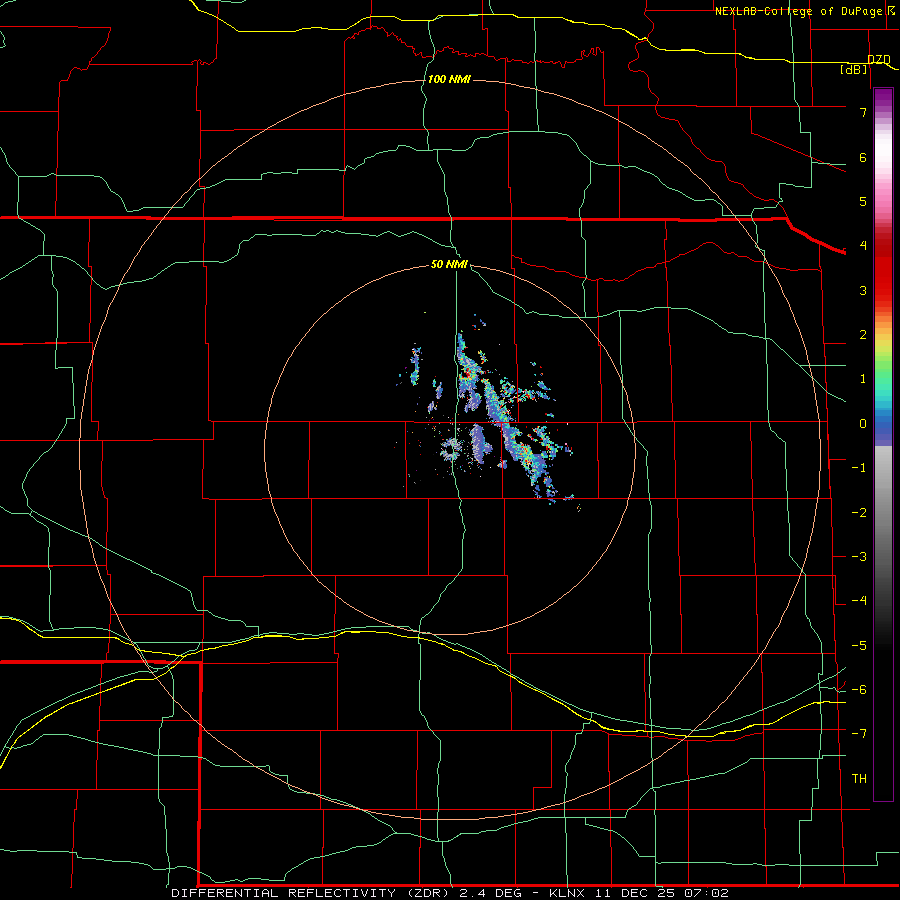900x900 pixels.
Task: Click the -3 value on the scale
Action: point(859,557)
